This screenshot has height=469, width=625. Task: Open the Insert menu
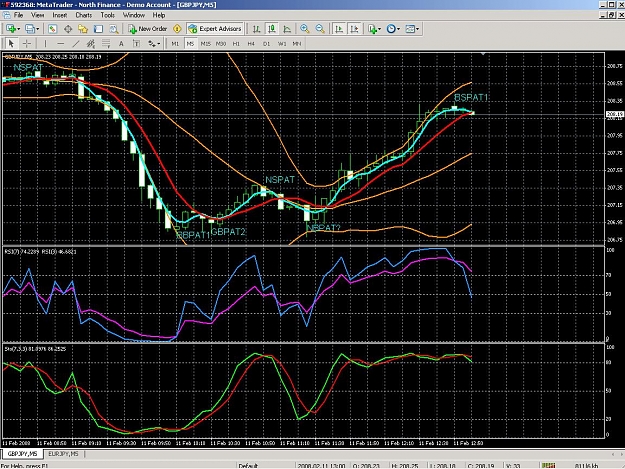[x=60, y=15]
